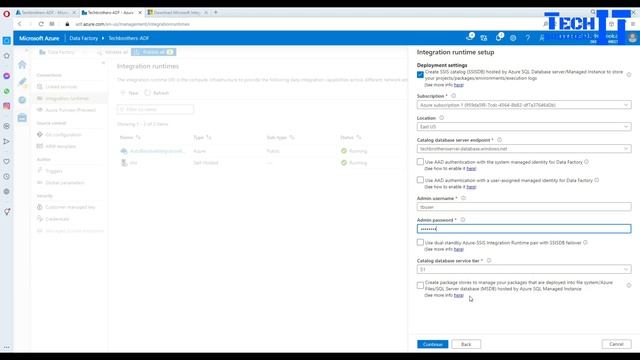The image size is (640, 360).
Task: Click the Microsoft Azure header title
Action: [x=39, y=38]
